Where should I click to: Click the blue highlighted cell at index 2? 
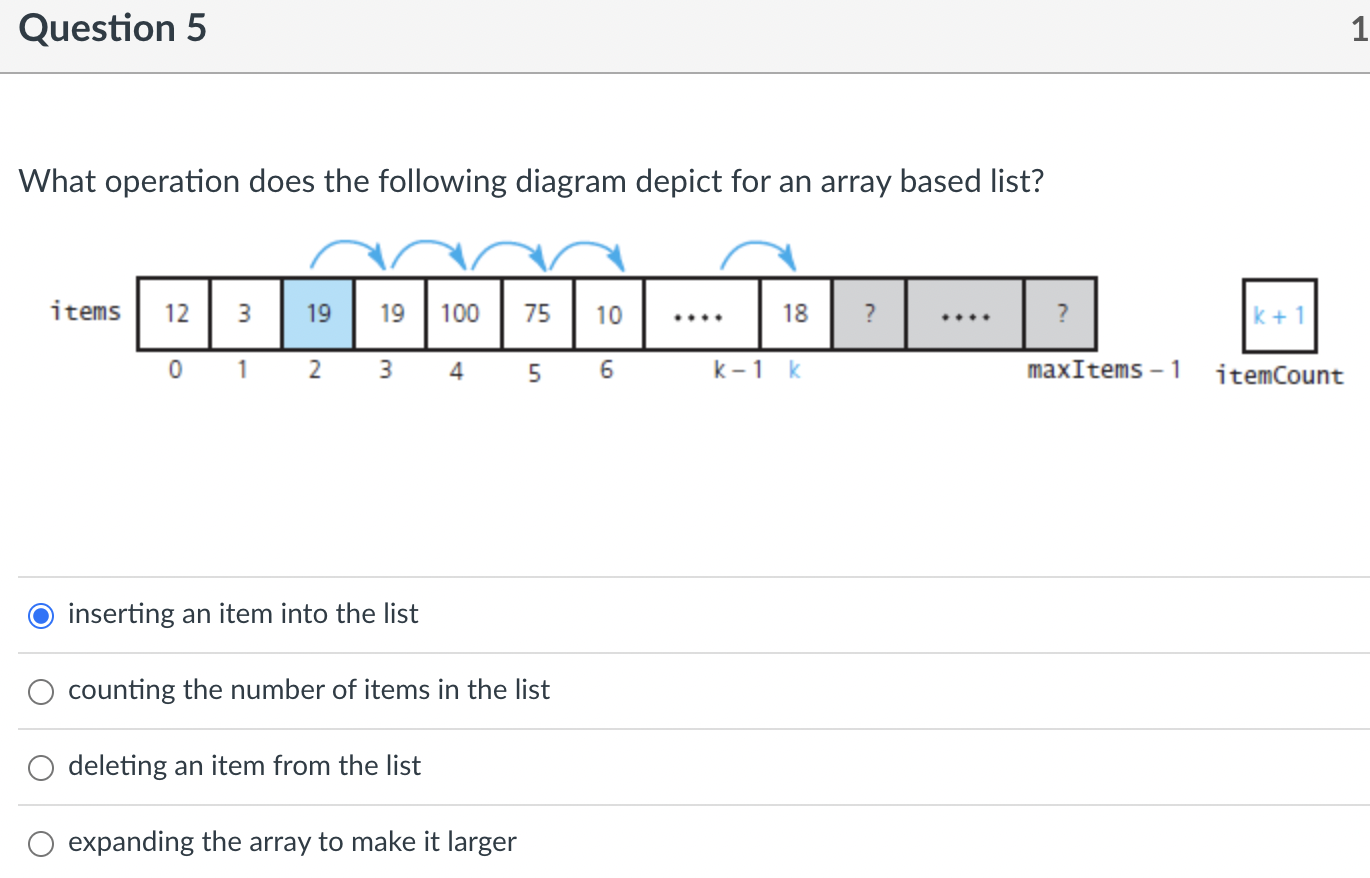coord(318,314)
